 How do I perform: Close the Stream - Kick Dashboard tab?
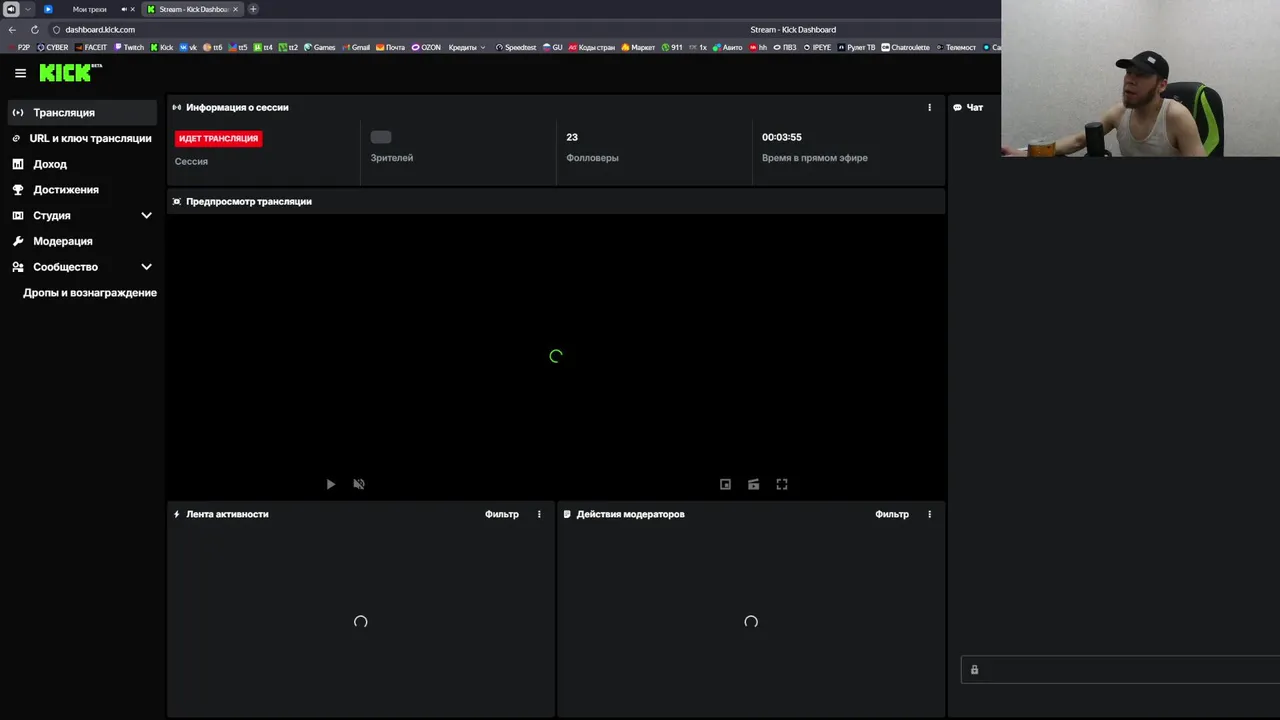(236, 9)
